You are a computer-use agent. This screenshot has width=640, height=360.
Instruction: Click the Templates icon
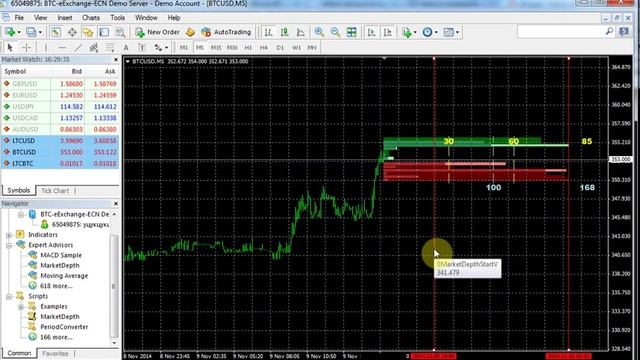[x=449, y=32]
